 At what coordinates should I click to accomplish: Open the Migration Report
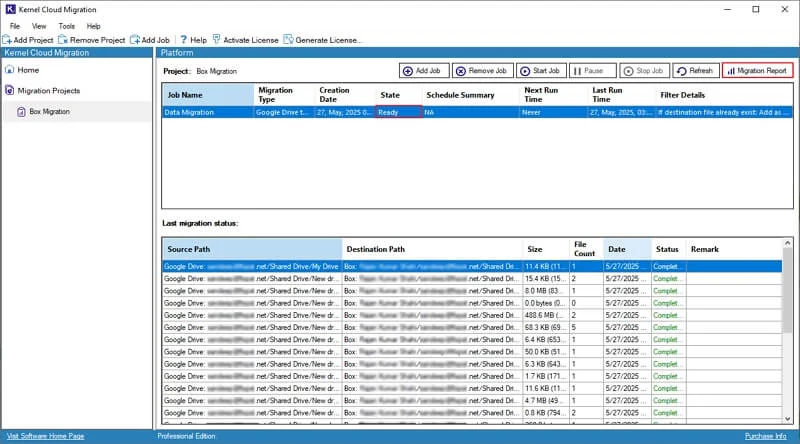(758, 70)
